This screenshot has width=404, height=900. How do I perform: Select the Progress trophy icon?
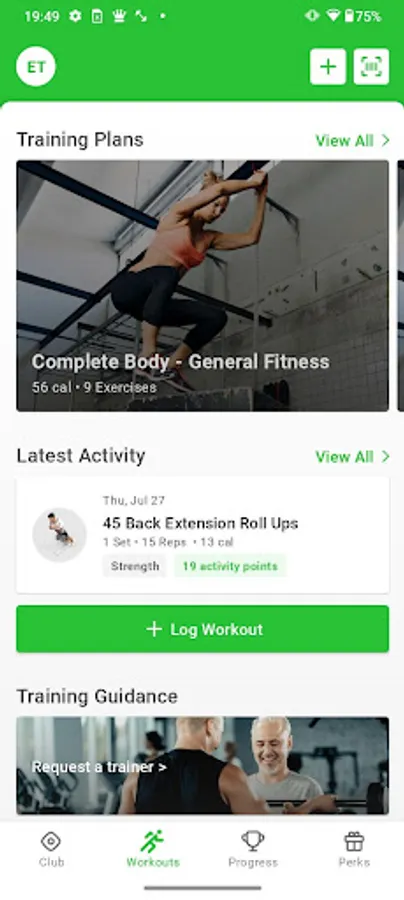pos(252,841)
